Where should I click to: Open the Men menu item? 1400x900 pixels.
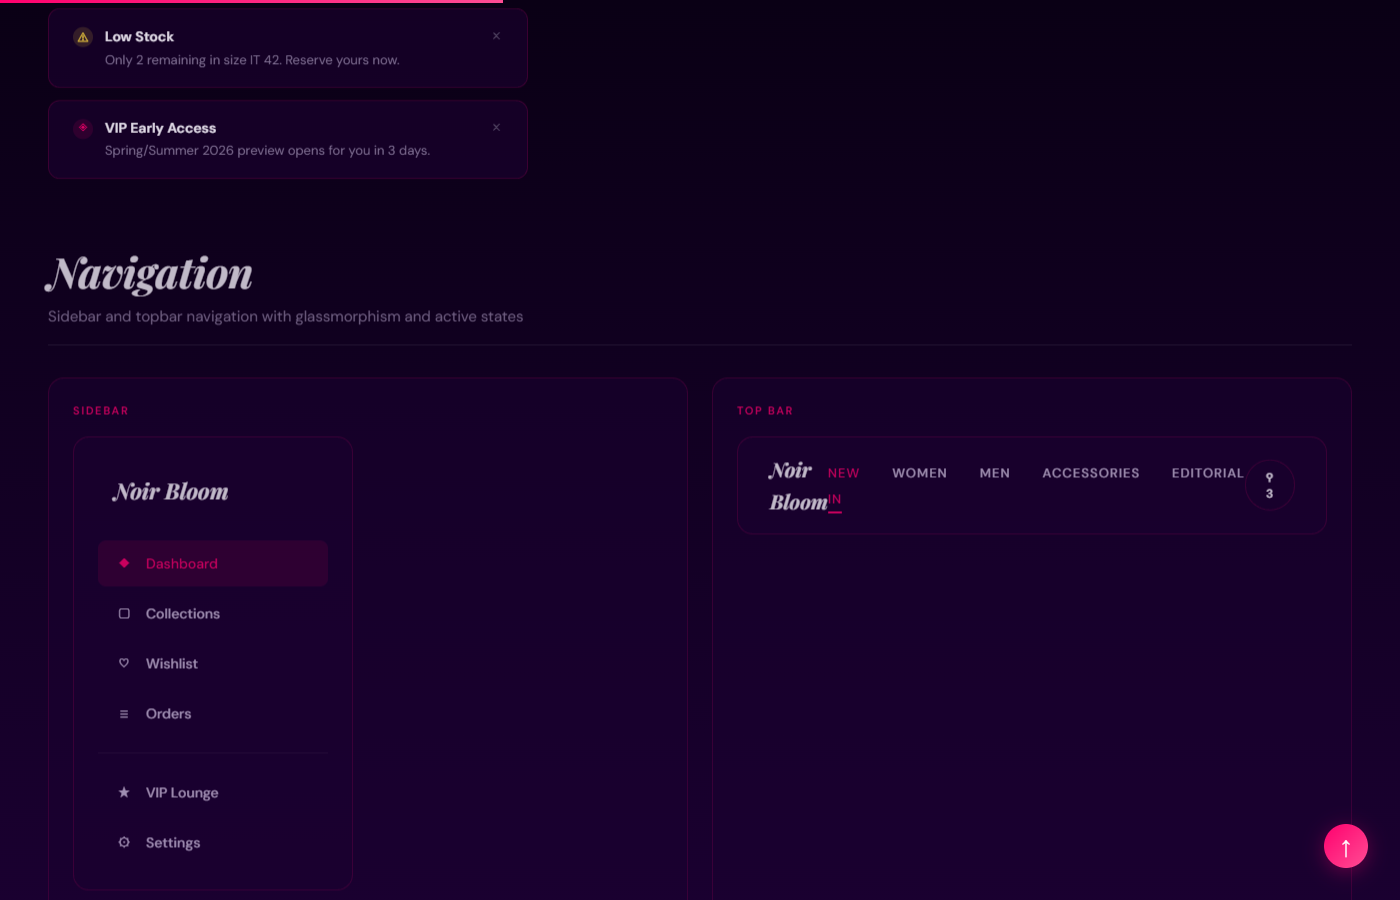tap(994, 473)
